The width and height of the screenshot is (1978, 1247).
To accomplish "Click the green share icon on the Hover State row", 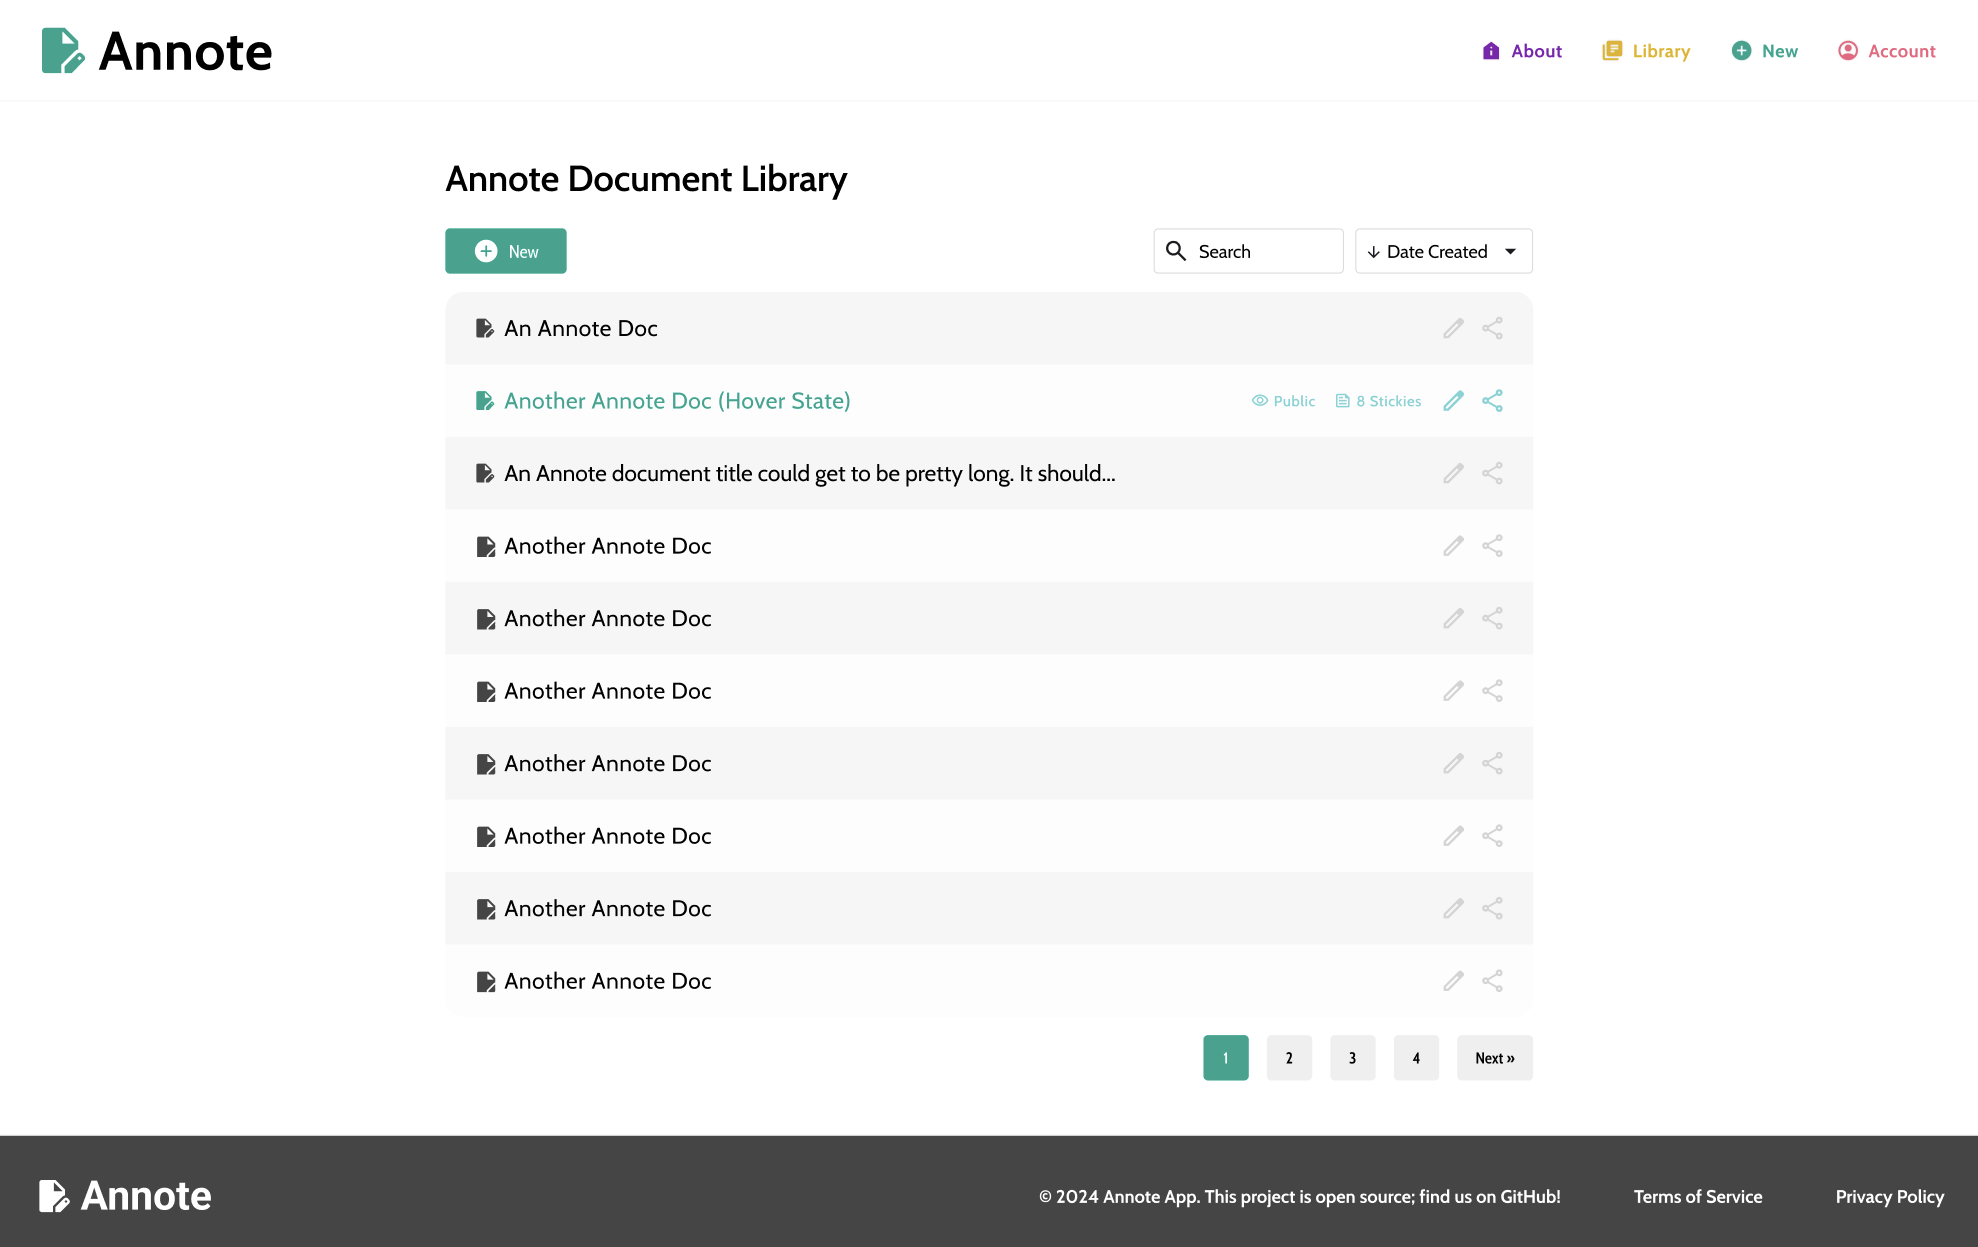I will tap(1492, 401).
